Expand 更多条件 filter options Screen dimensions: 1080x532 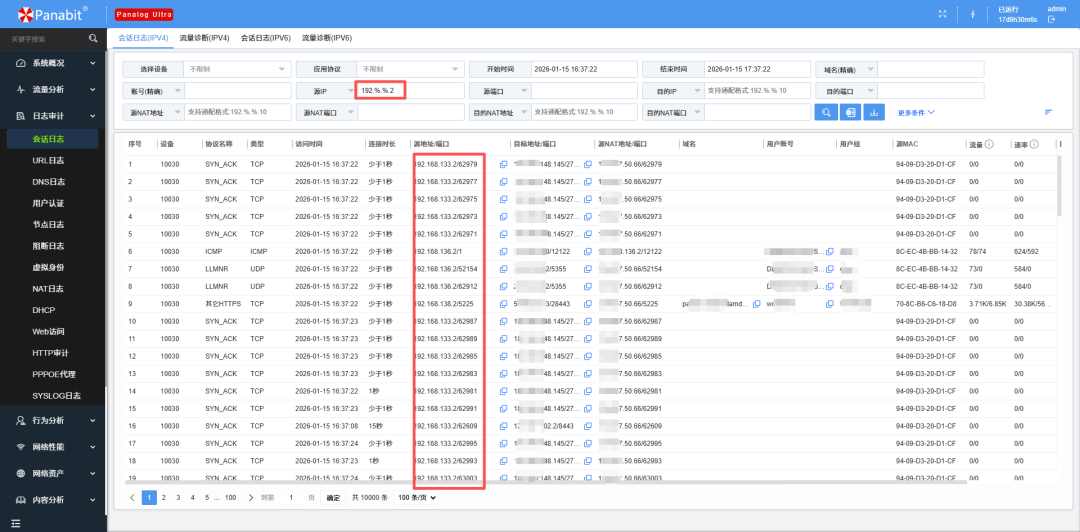(x=916, y=112)
